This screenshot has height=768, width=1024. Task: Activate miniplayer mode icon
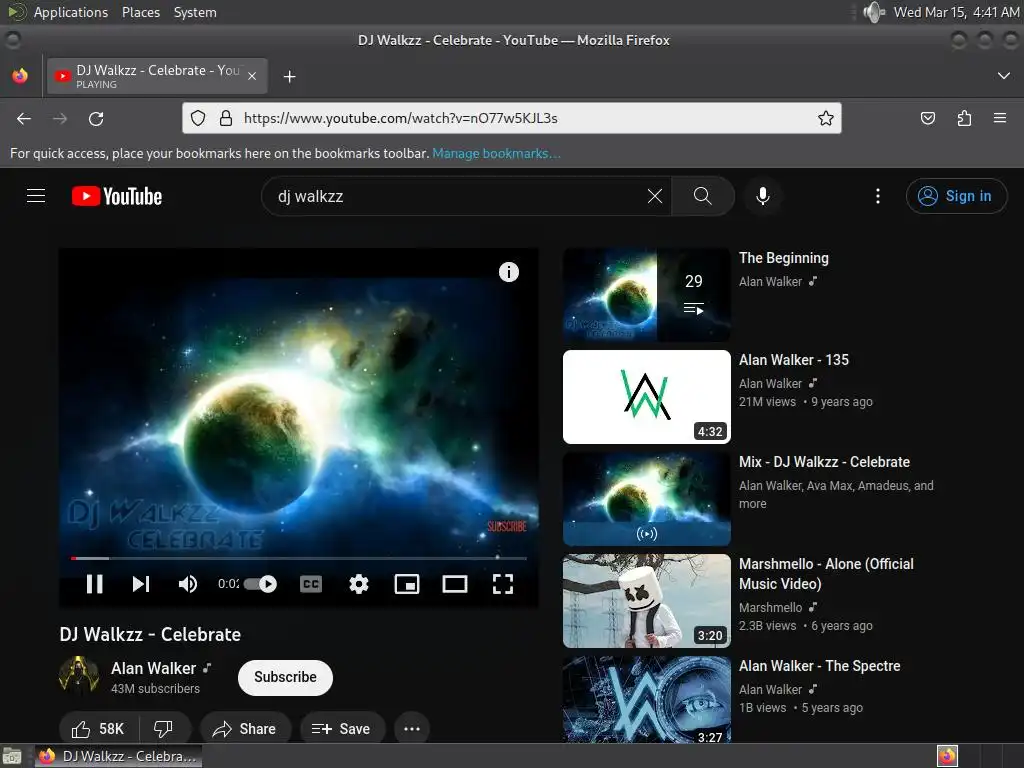tap(407, 584)
